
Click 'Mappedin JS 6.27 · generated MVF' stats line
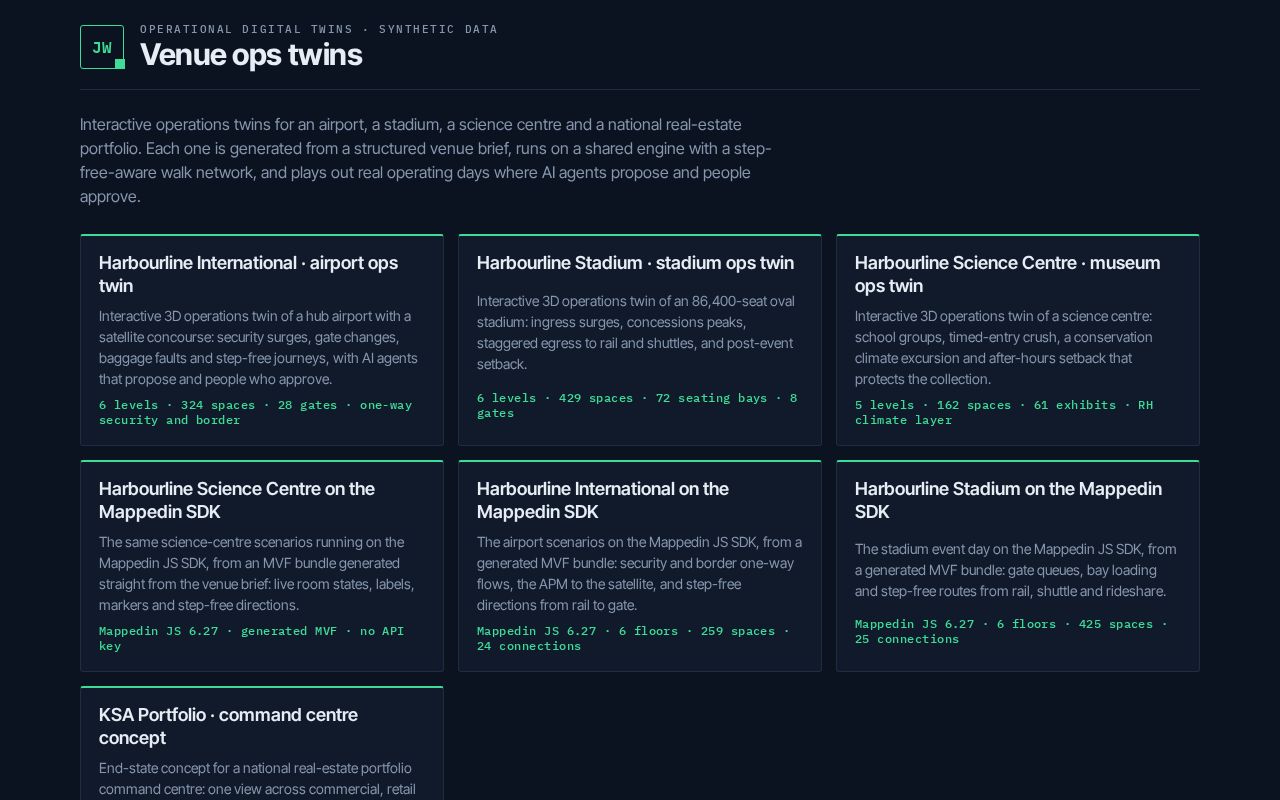tap(252, 638)
